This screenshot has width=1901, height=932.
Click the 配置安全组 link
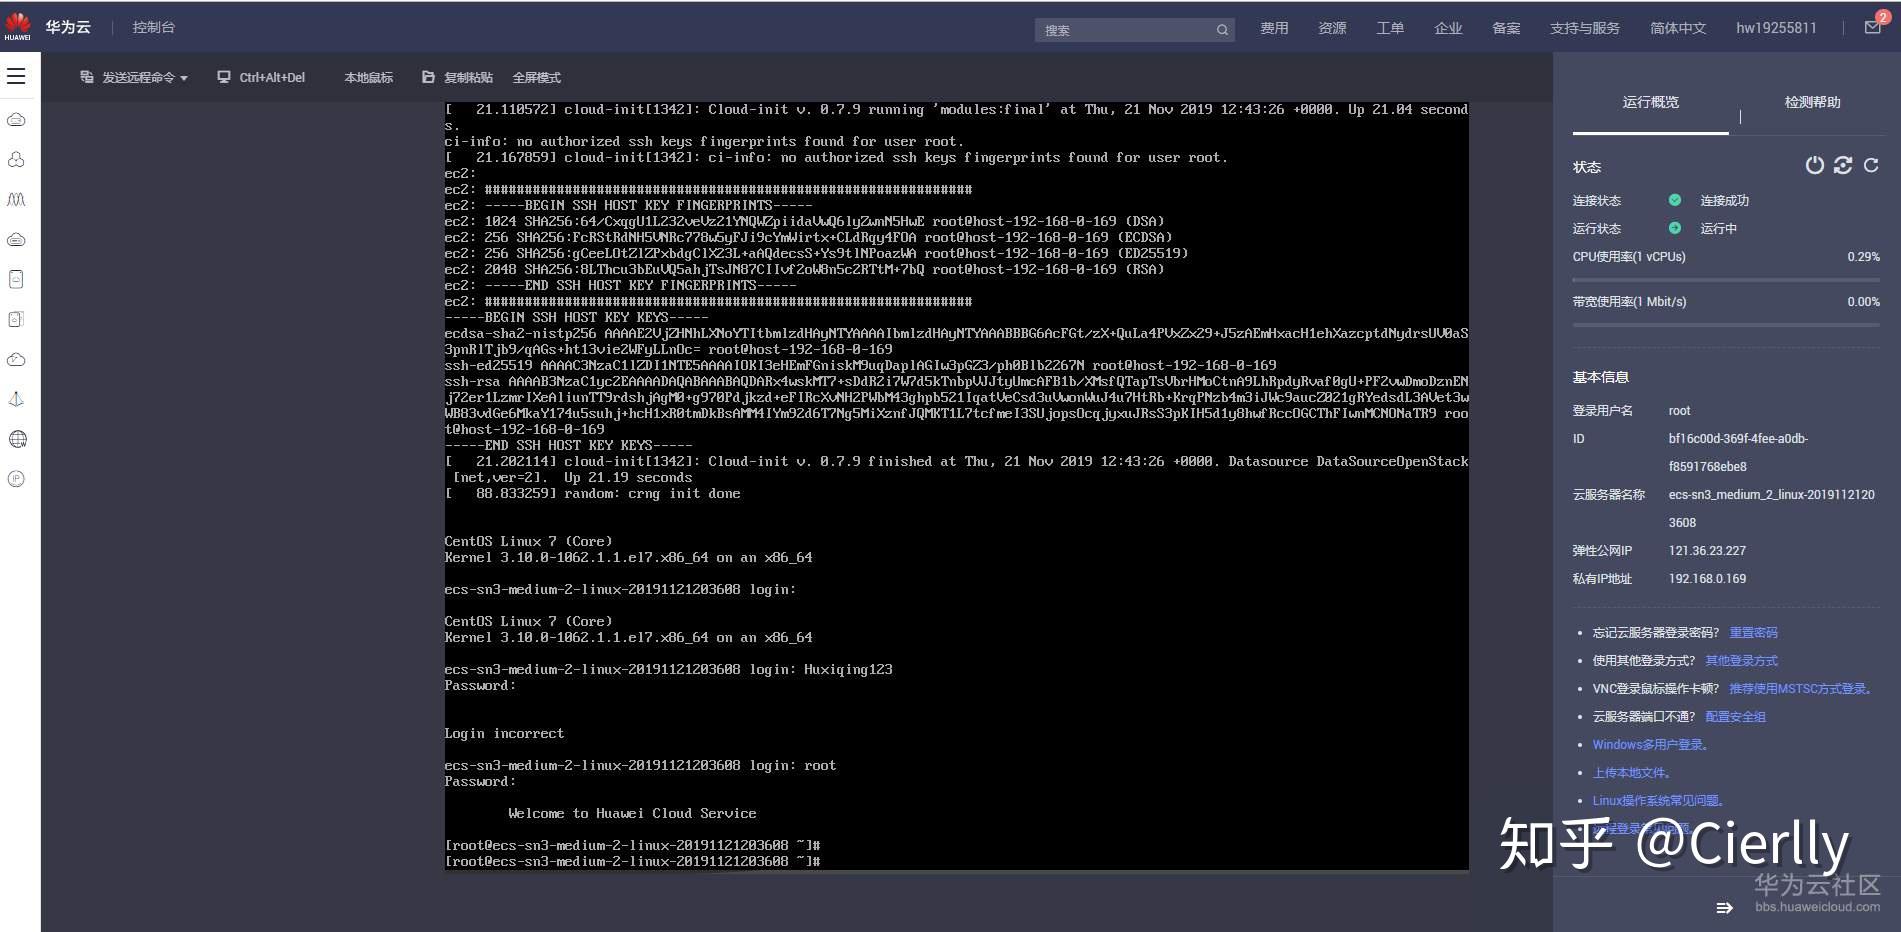[x=1735, y=716]
